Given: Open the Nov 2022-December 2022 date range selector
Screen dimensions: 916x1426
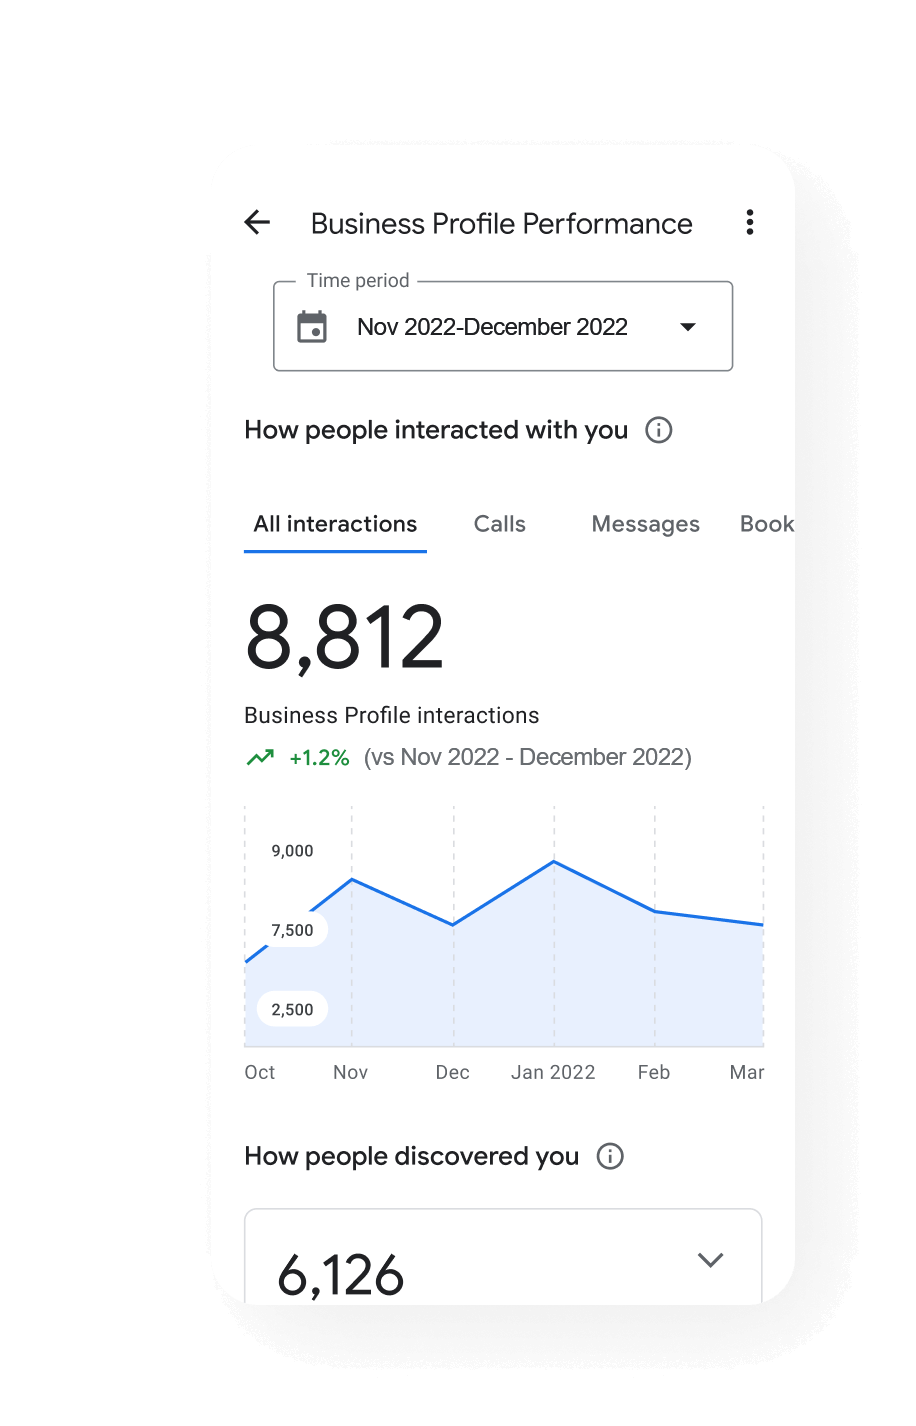Looking at the screenshot, I should 492,326.
